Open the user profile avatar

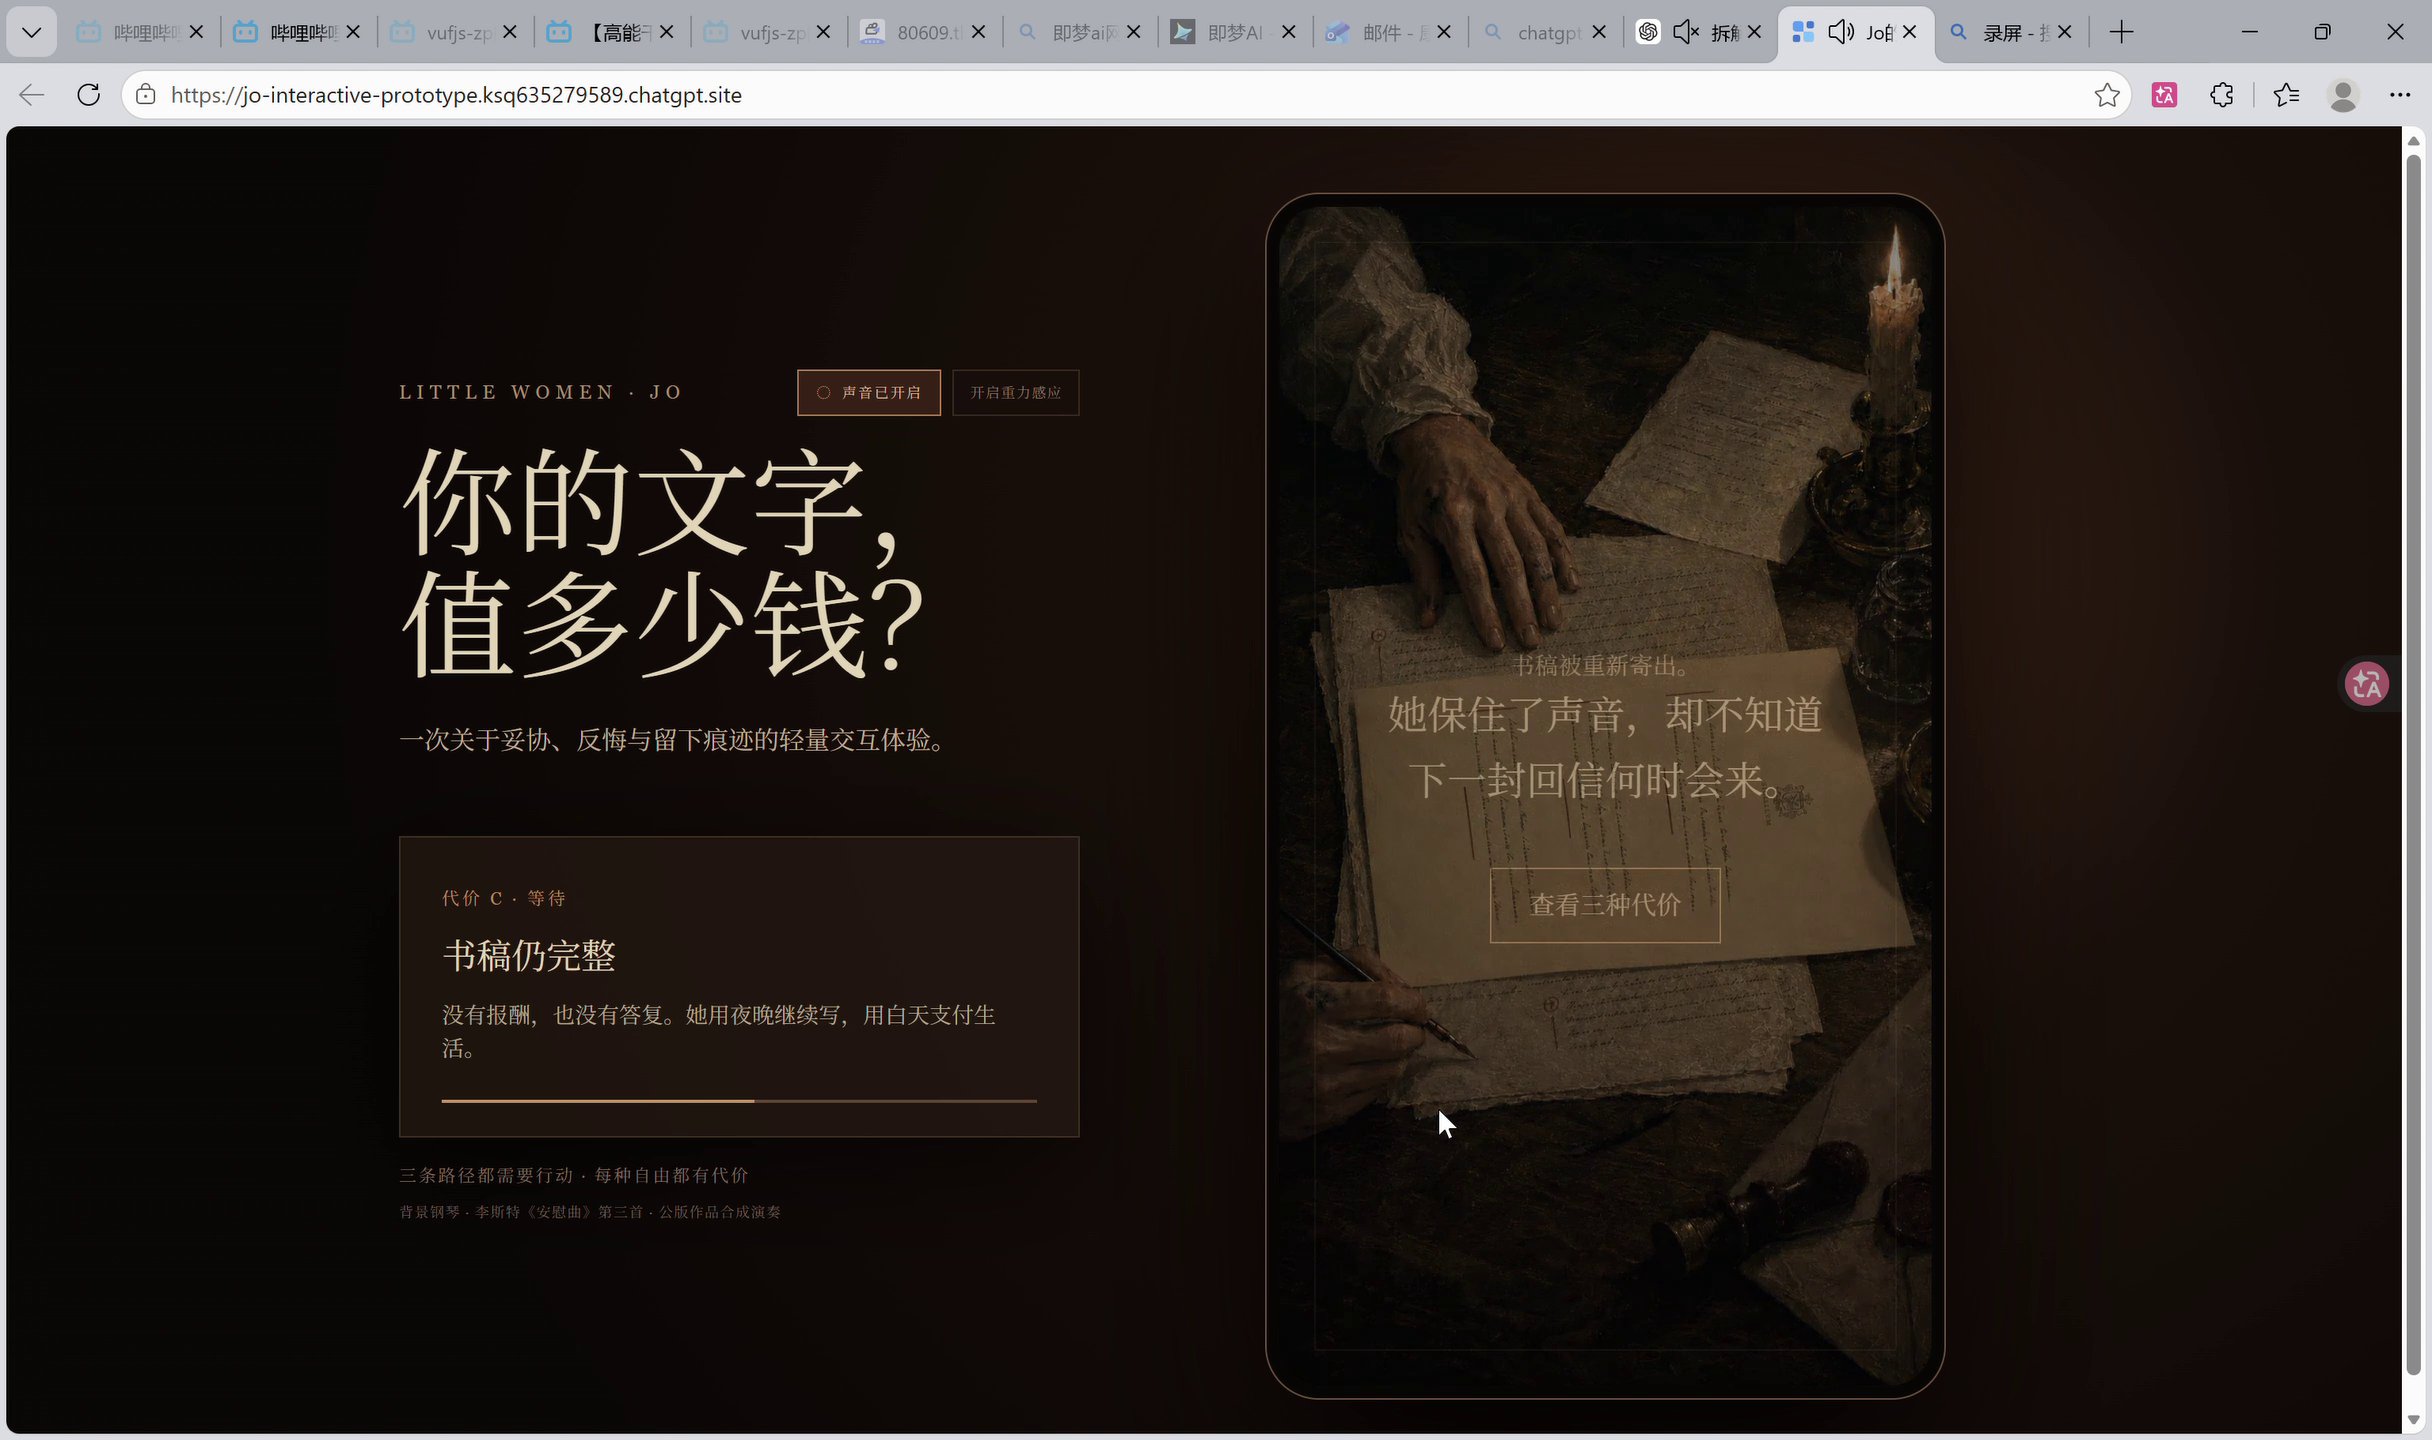2343,95
